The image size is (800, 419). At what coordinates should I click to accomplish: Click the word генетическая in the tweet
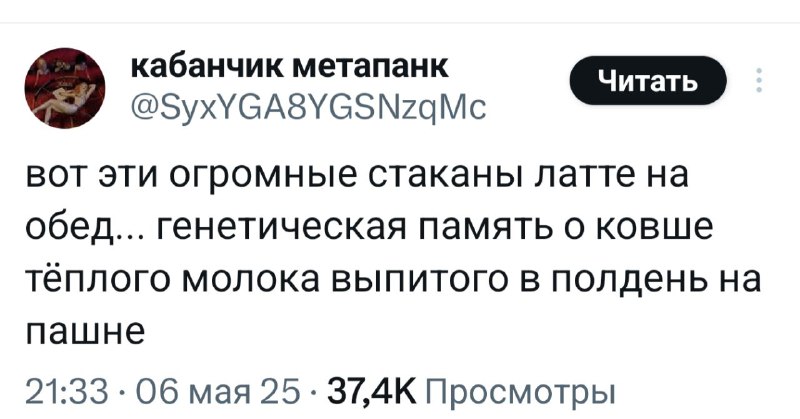281,228
